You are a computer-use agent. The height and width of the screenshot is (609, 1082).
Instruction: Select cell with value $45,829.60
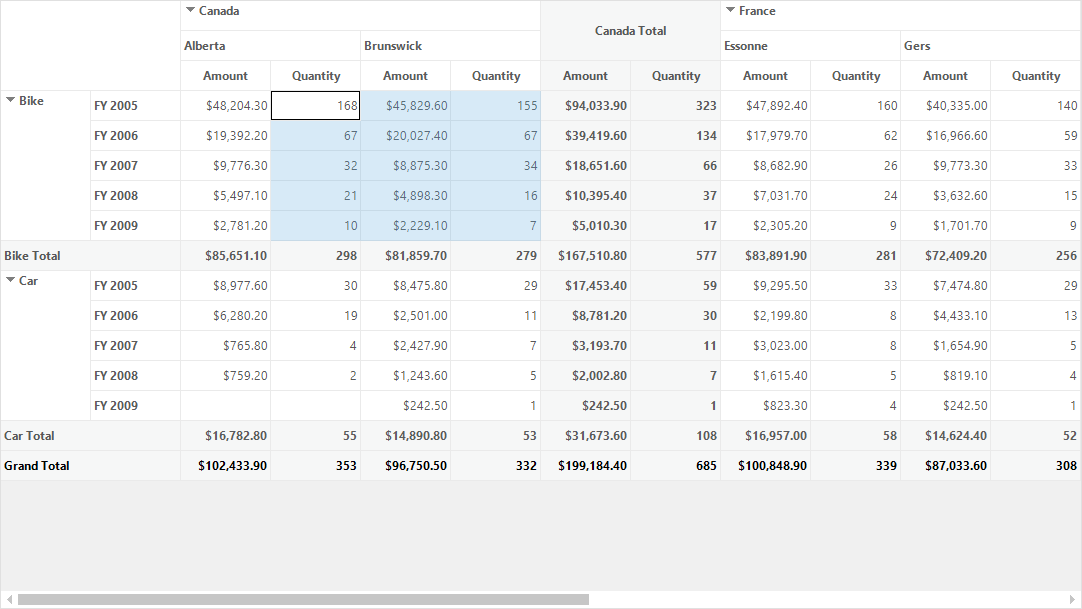[x=406, y=106]
